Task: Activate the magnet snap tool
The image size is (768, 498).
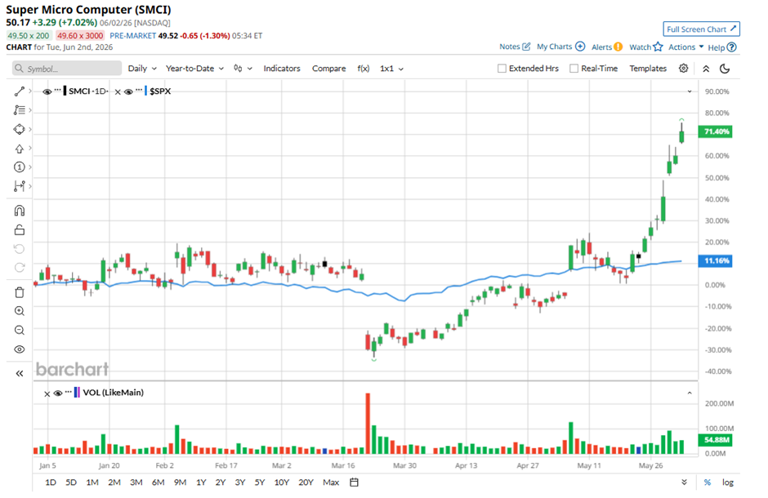Action: 19,211
